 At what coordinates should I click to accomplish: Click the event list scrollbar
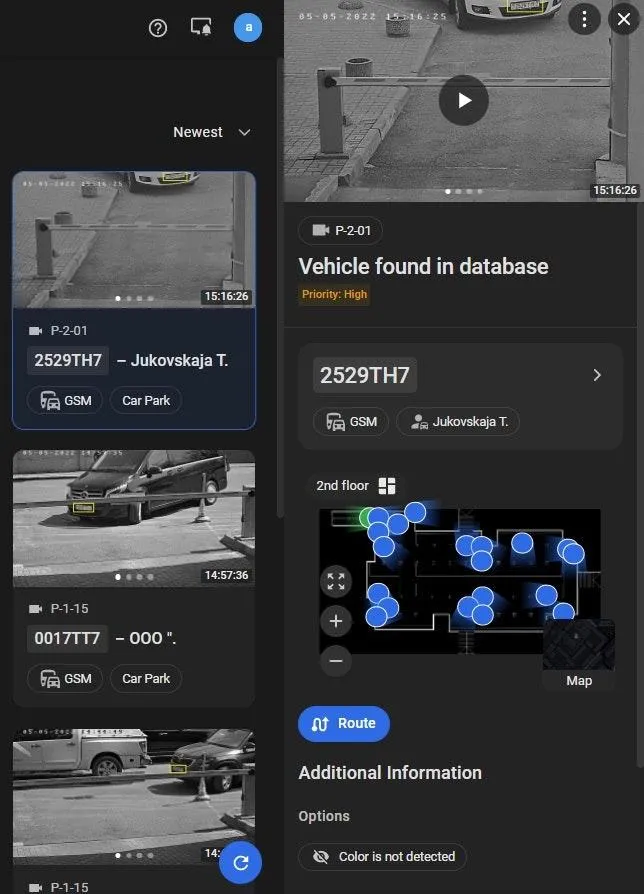(280, 287)
